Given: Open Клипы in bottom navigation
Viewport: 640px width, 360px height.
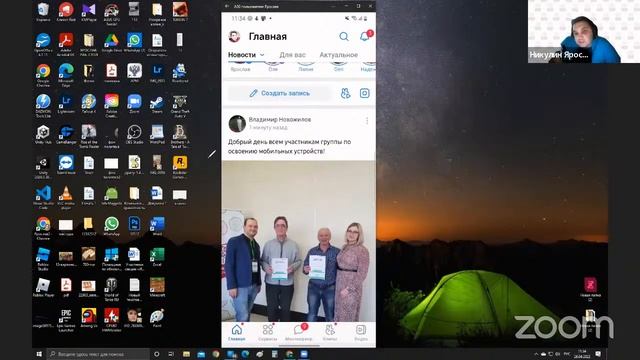Looking at the screenshot, I should (x=330, y=333).
